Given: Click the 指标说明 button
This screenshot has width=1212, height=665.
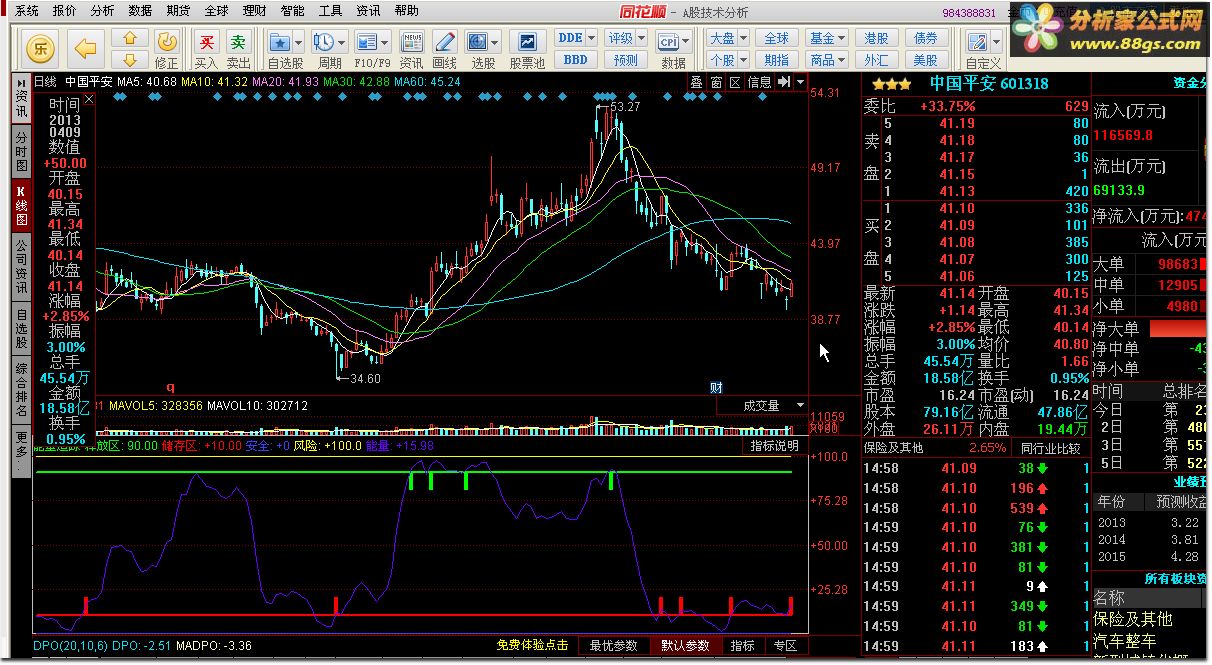Looking at the screenshot, I should point(775,446).
